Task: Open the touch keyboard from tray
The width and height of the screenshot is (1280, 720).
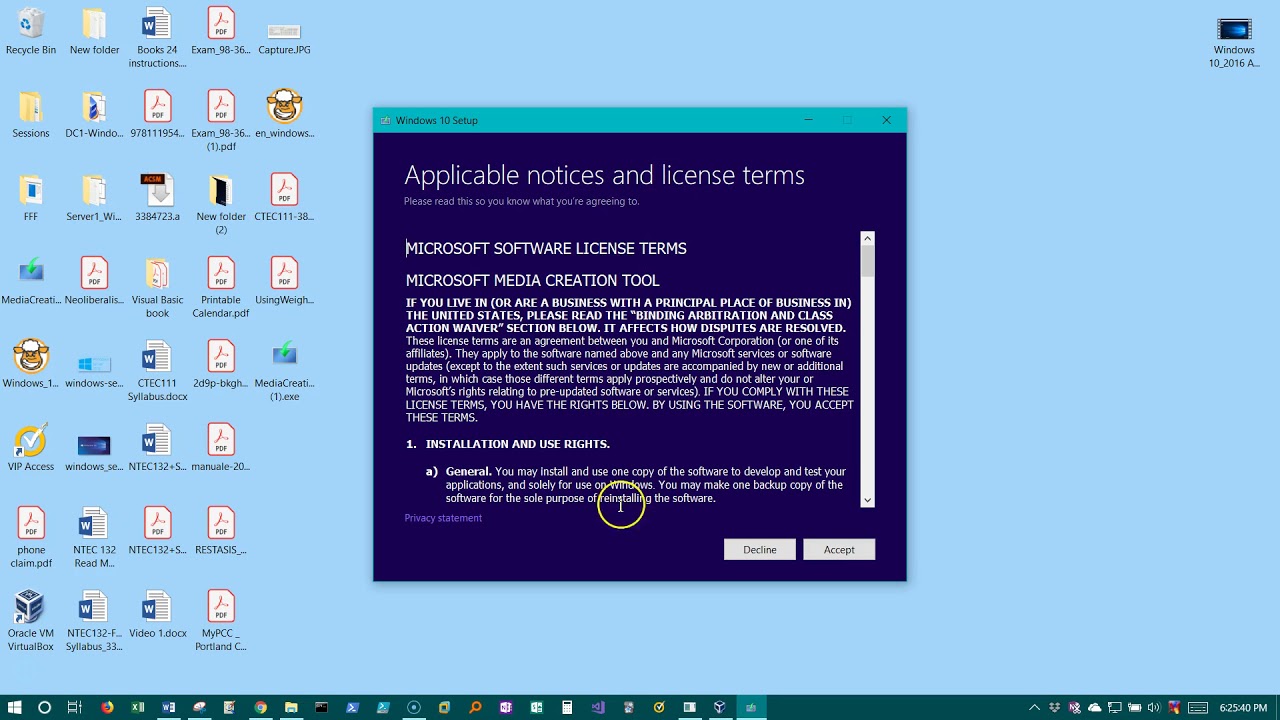Action: [x=1198, y=708]
